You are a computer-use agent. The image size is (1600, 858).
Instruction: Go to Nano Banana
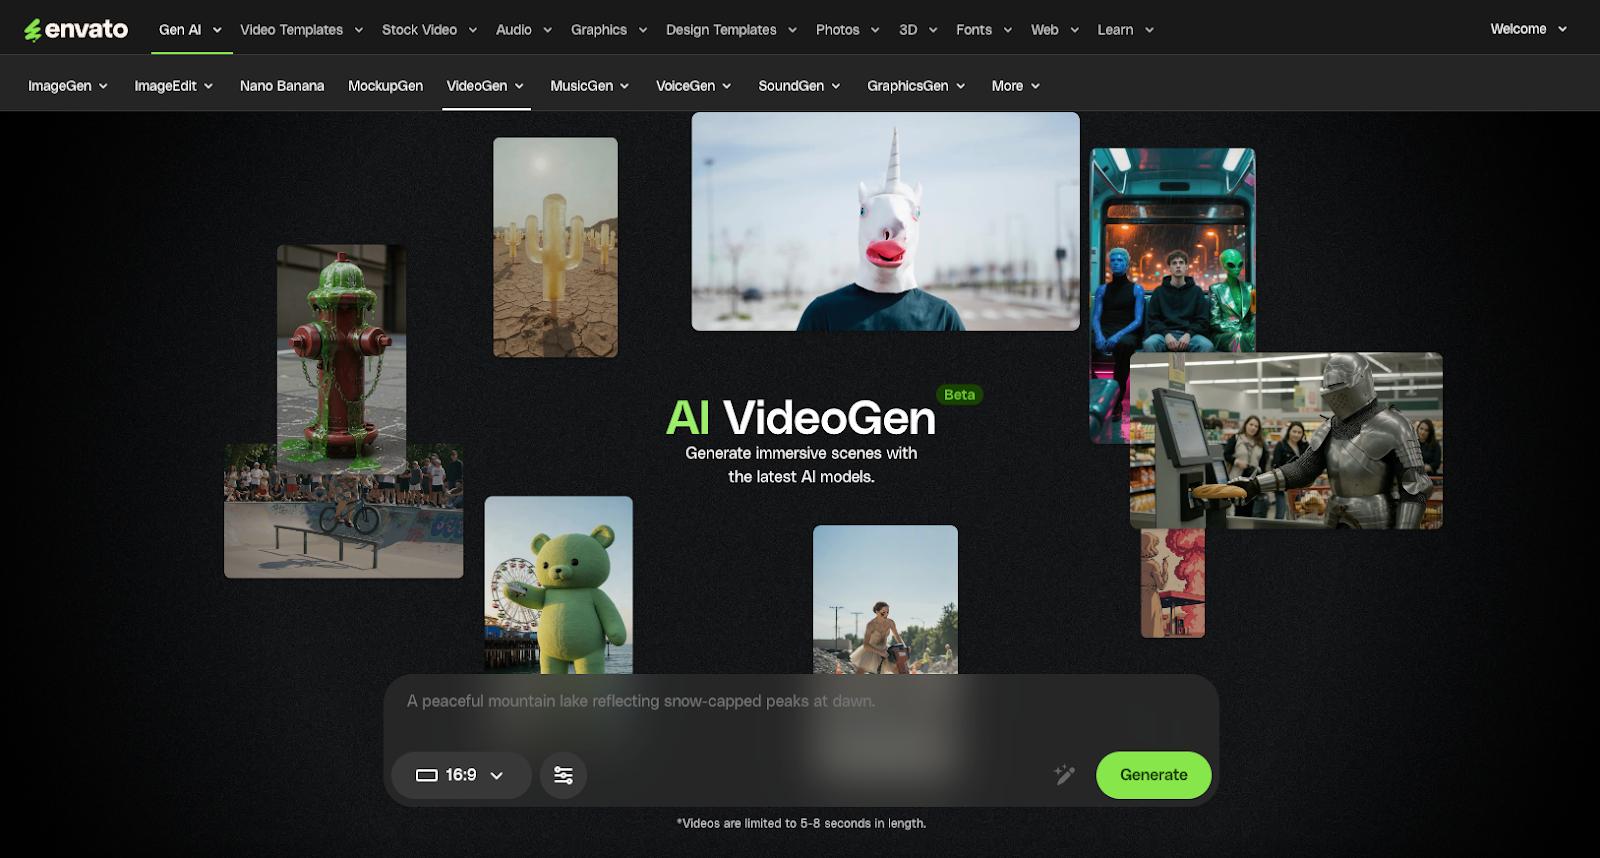click(282, 86)
